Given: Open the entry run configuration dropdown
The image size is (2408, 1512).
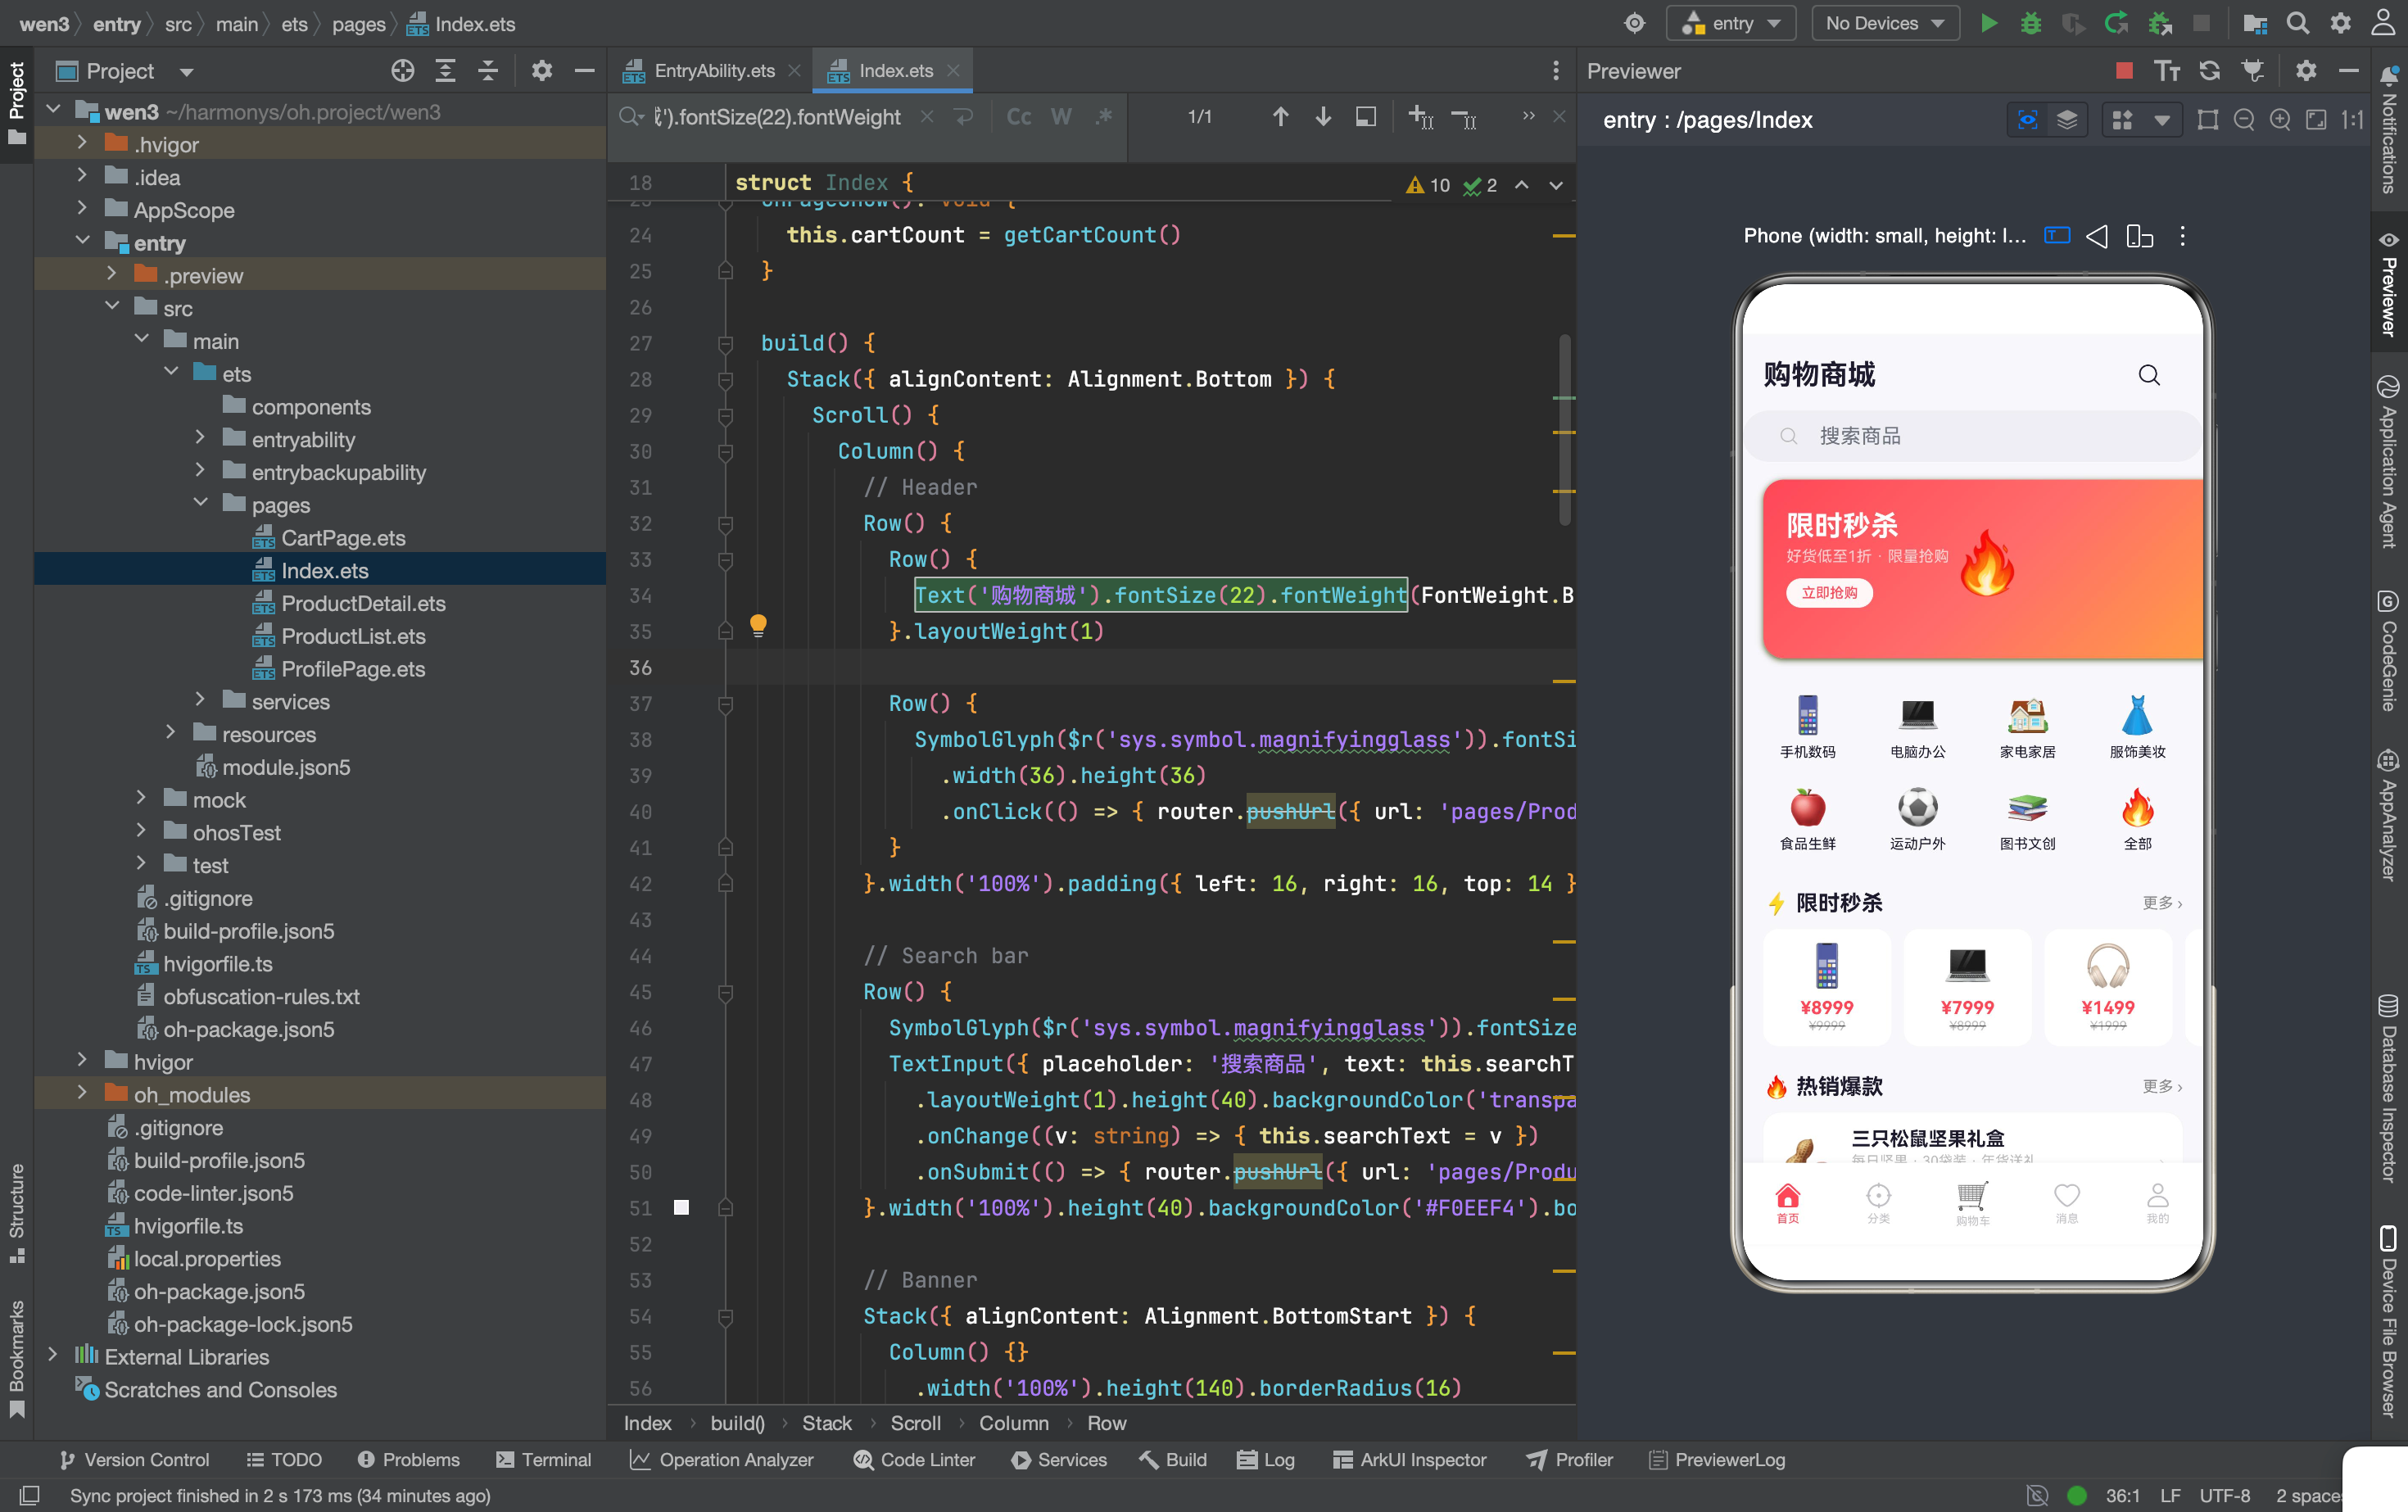Looking at the screenshot, I should 1731,23.
